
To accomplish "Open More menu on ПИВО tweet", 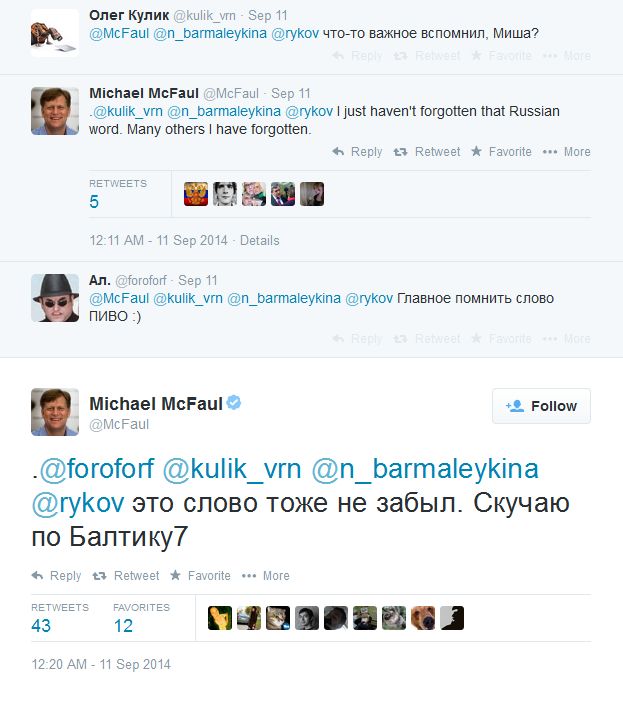I will click(567, 339).
